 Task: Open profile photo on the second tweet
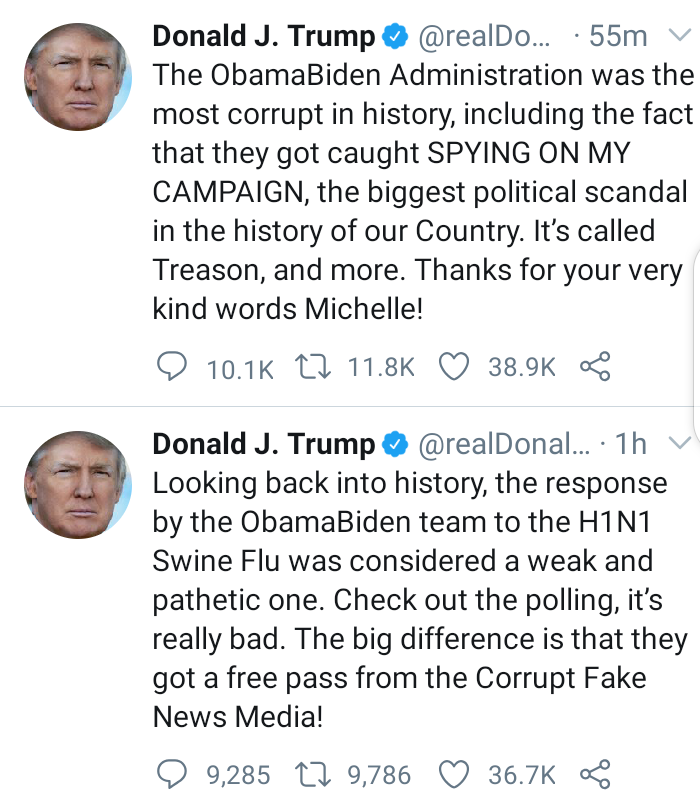[77, 484]
